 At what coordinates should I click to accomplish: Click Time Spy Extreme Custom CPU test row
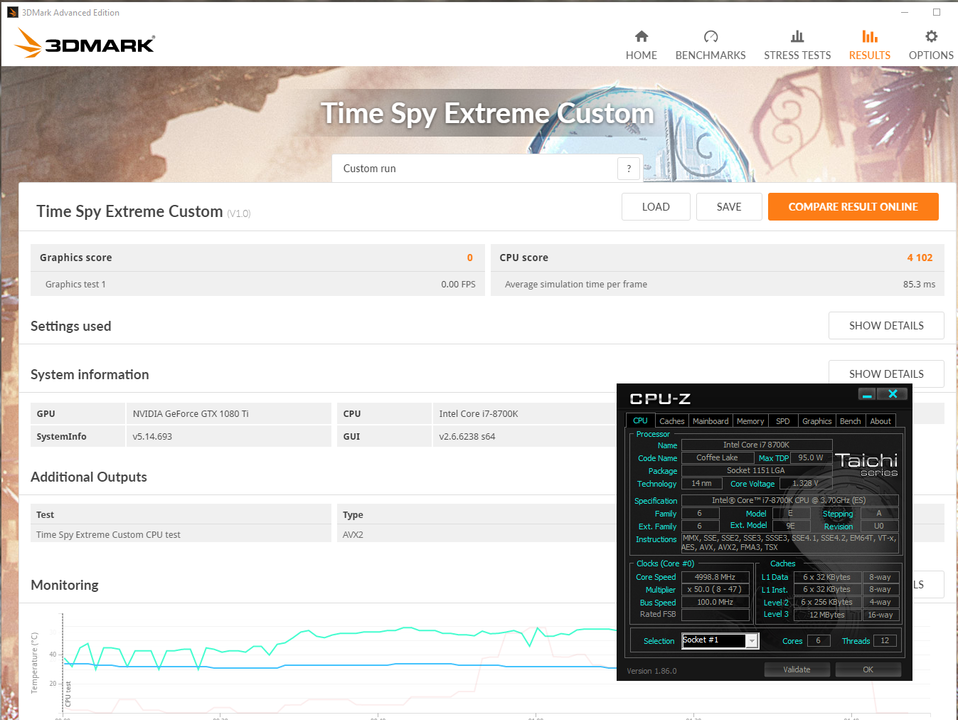181,534
